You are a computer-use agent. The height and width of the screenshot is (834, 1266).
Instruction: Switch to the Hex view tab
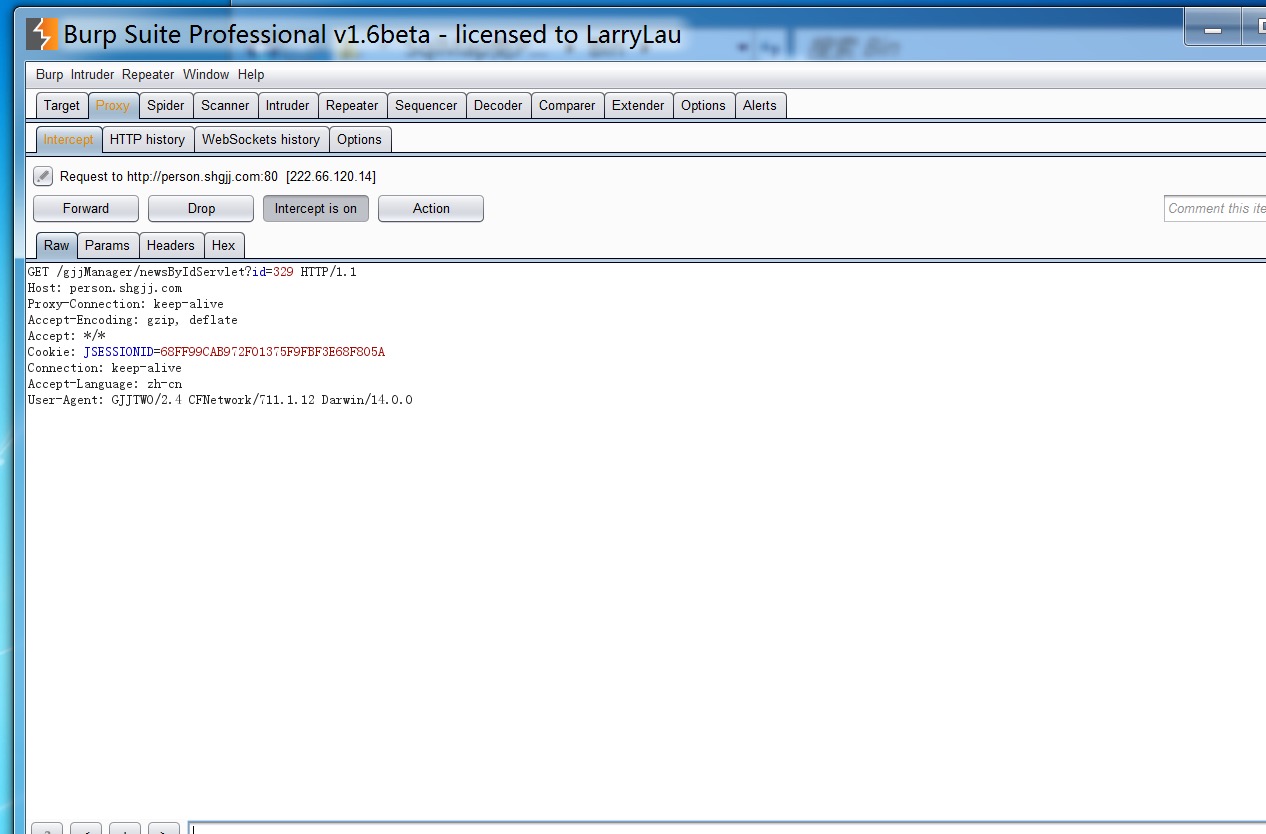pos(224,245)
